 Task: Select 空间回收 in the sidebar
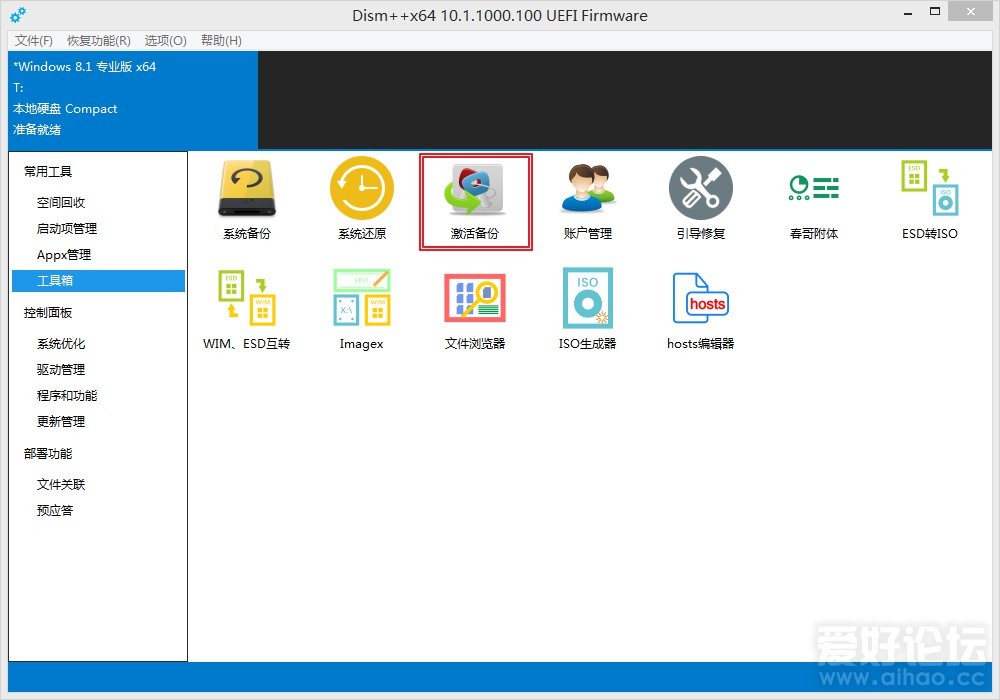click(60, 202)
